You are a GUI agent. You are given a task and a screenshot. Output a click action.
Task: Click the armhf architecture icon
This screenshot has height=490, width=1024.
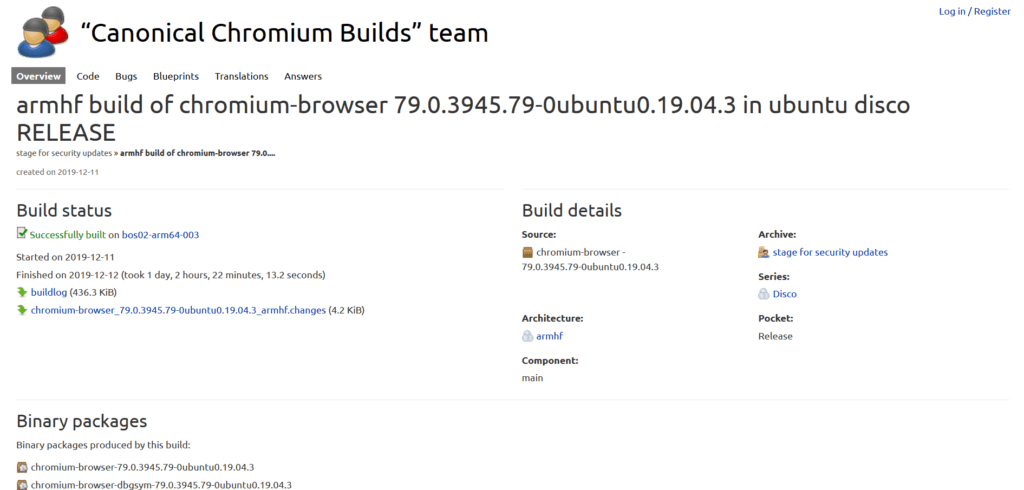pyautogui.click(x=528, y=336)
